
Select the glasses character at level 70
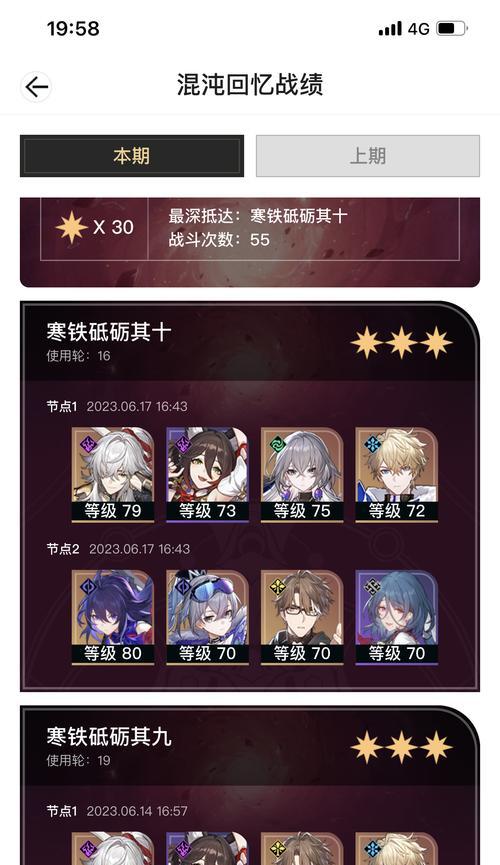[302, 617]
